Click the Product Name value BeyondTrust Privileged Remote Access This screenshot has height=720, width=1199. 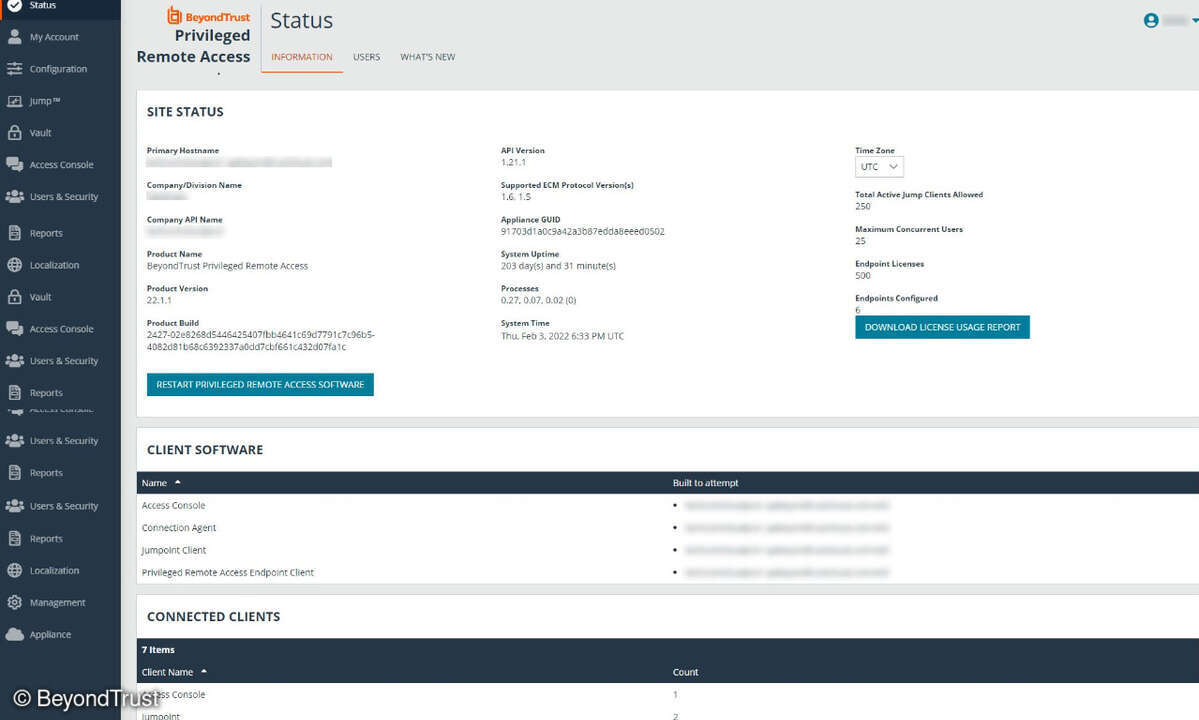[x=227, y=266]
